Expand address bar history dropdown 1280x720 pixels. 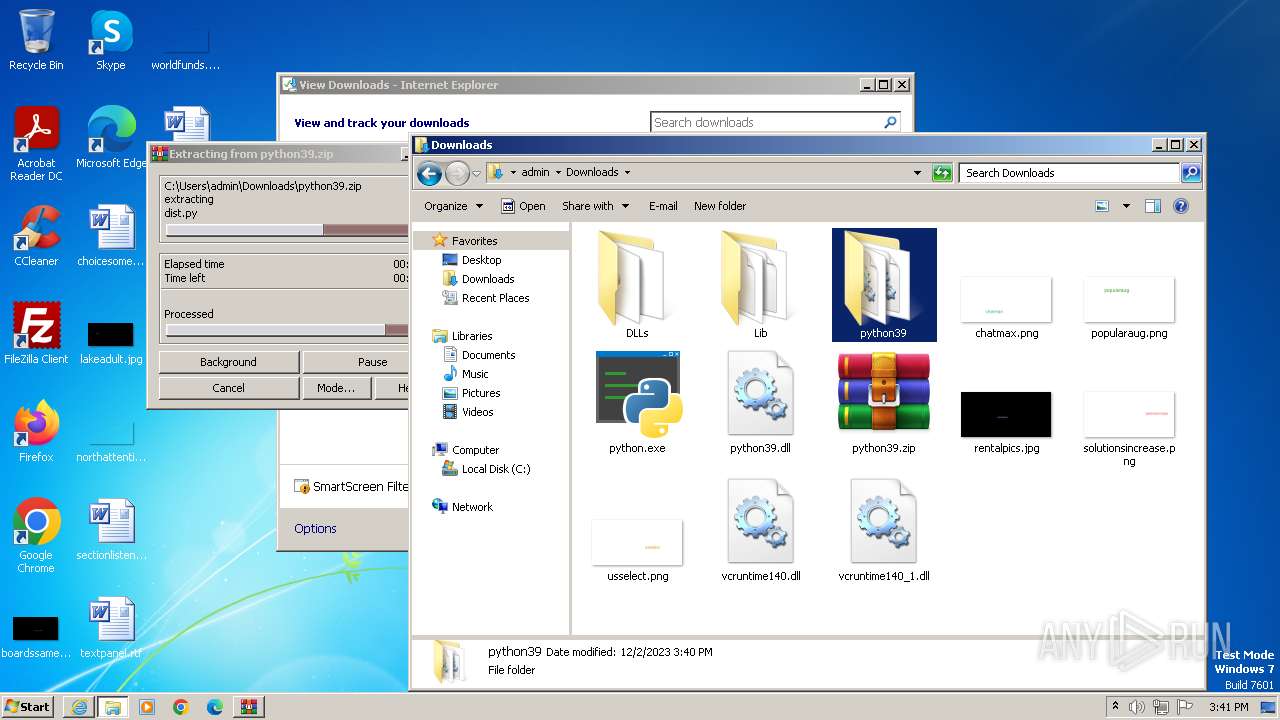coord(917,173)
